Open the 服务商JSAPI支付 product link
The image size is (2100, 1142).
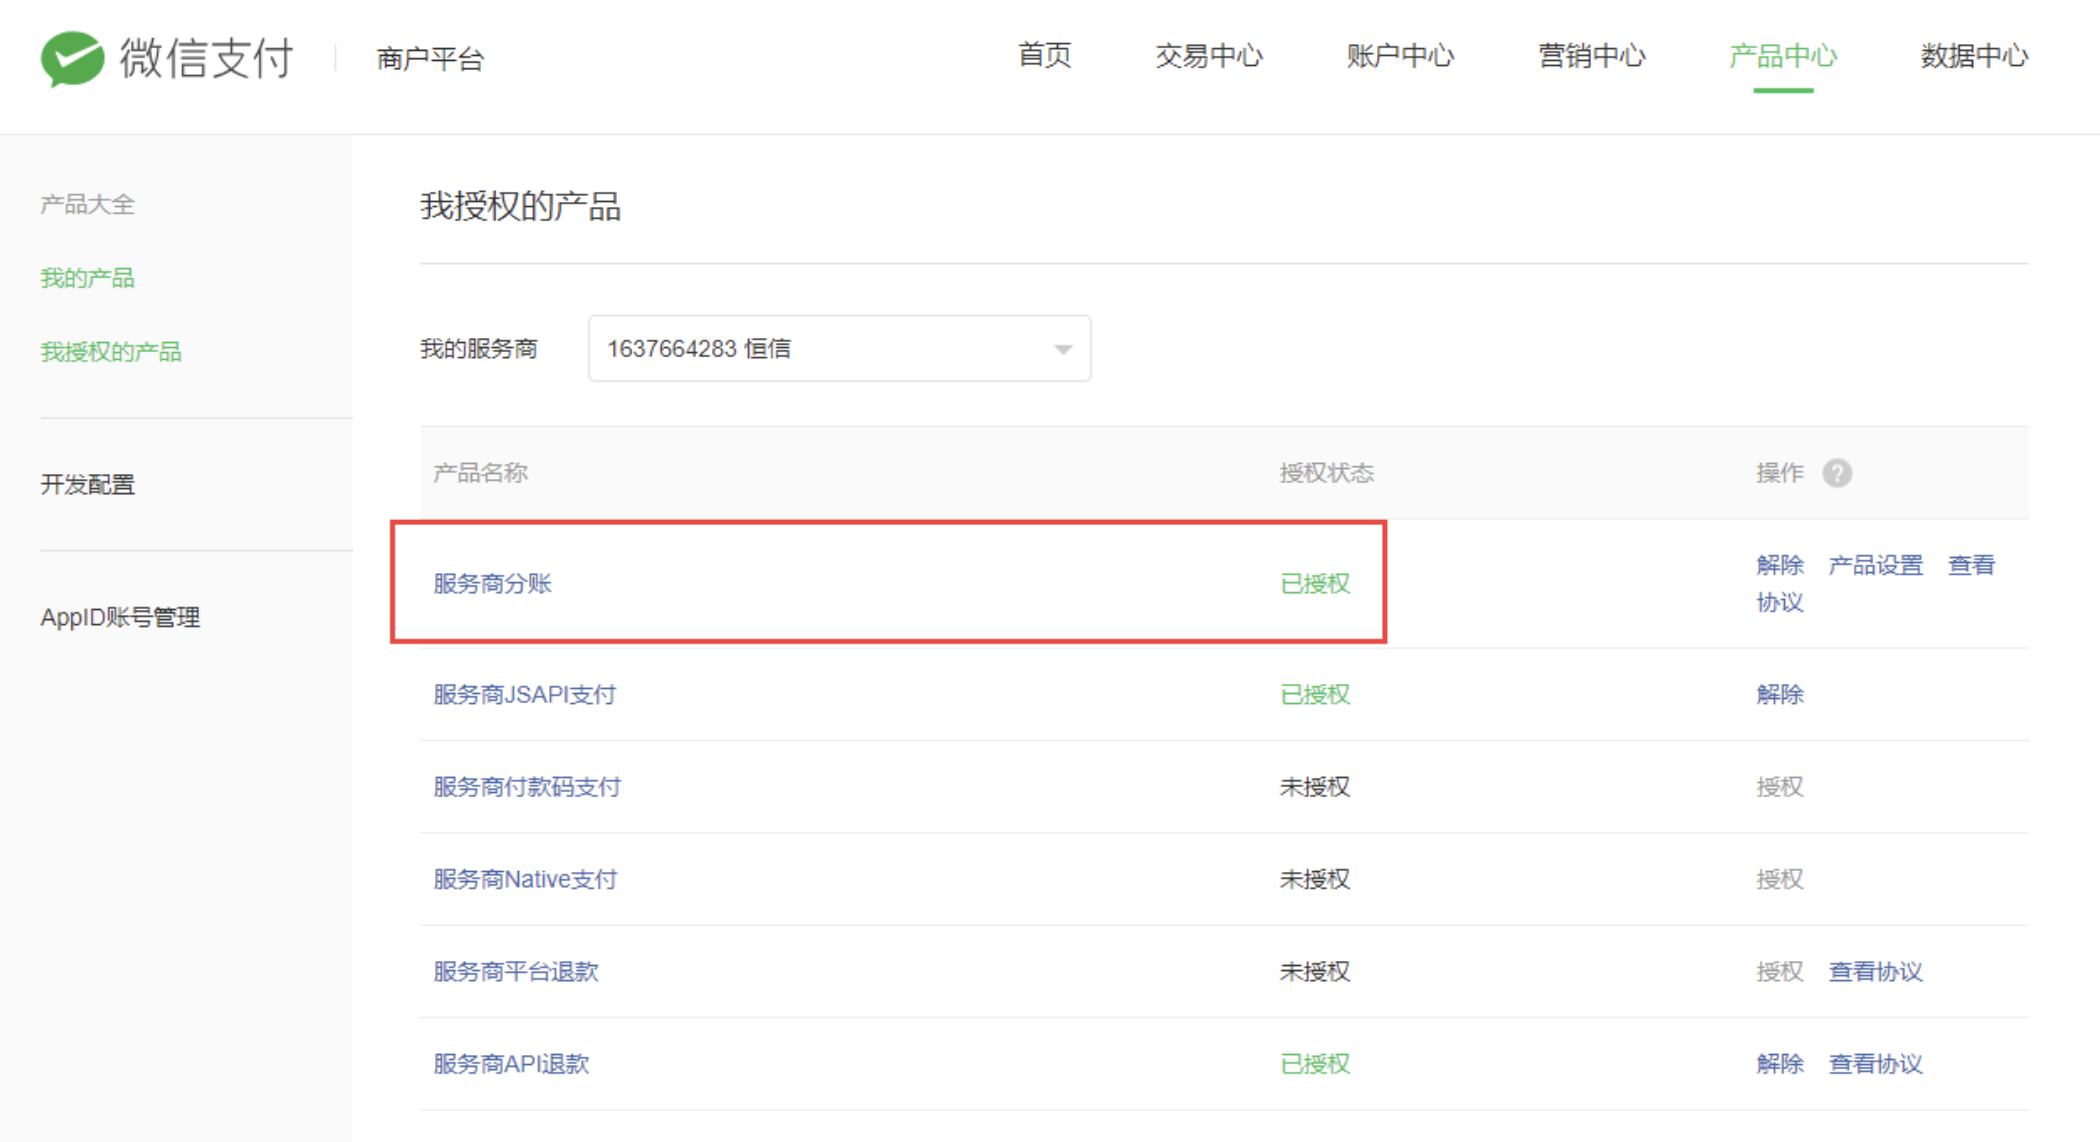tap(524, 694)
